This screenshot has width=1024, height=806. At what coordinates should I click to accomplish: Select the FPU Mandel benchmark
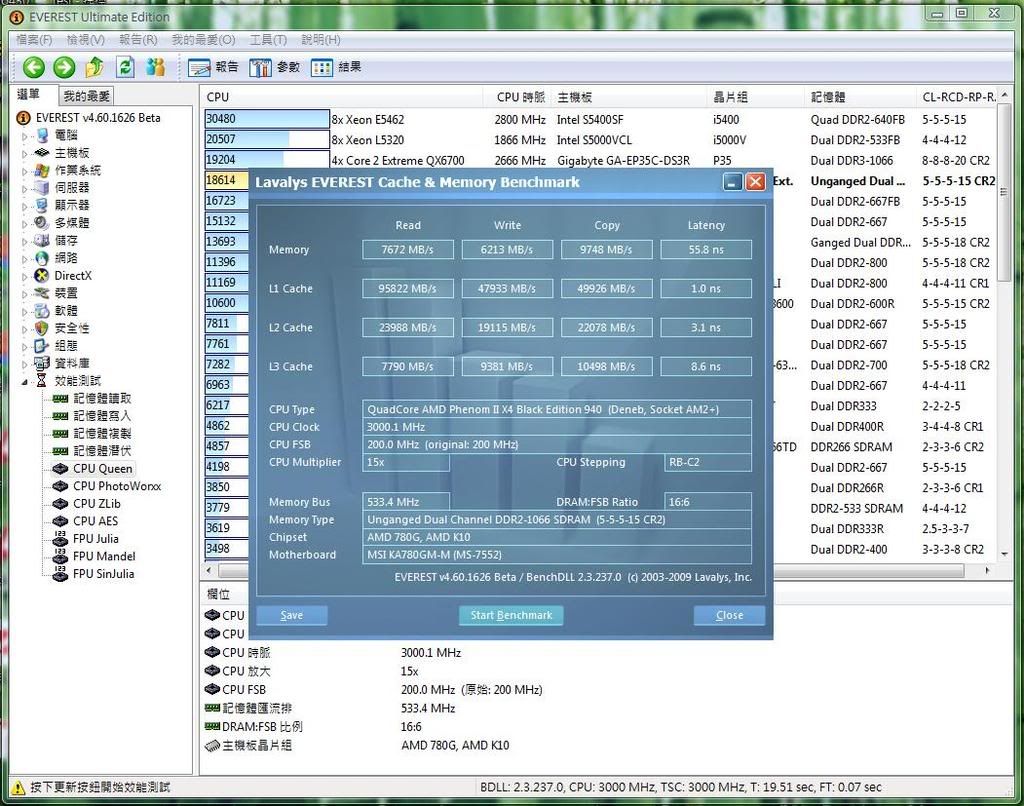pos(104,556)
